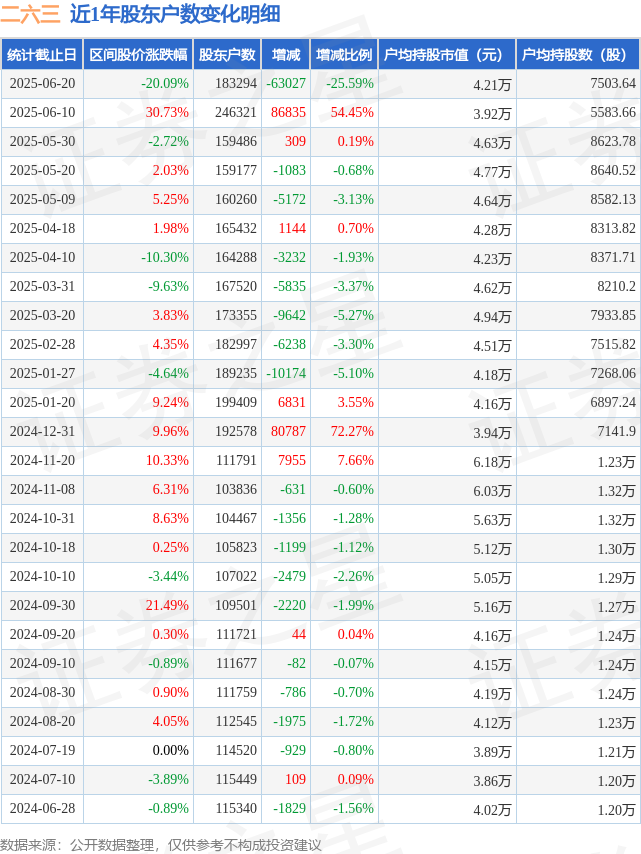Click the 21.49% price change value
This screenshot has height=854, width=641.
pyautogui.click(x=167, y=605)
